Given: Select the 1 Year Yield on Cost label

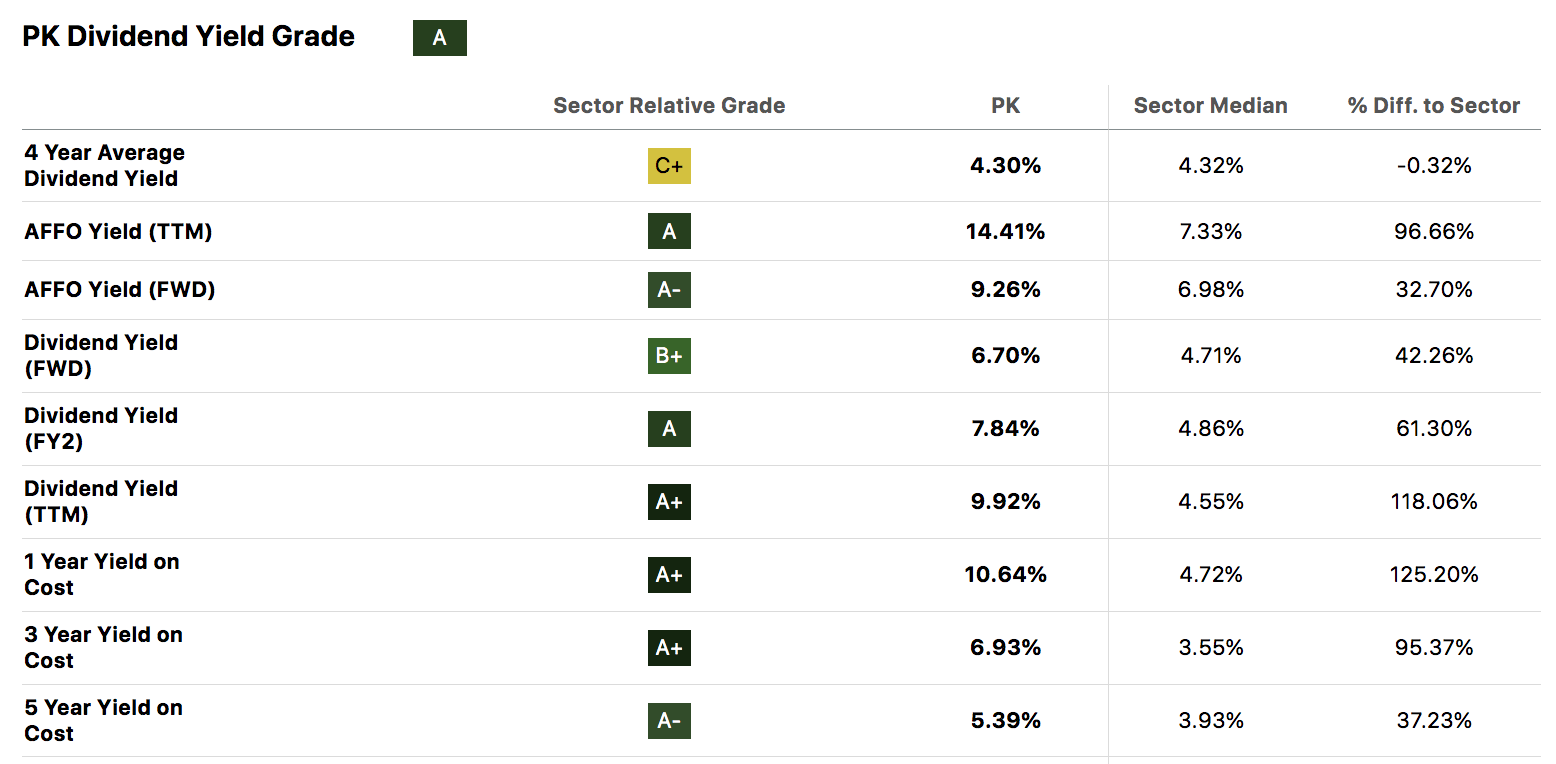Looking at the screenshot, I should [102, 575].
